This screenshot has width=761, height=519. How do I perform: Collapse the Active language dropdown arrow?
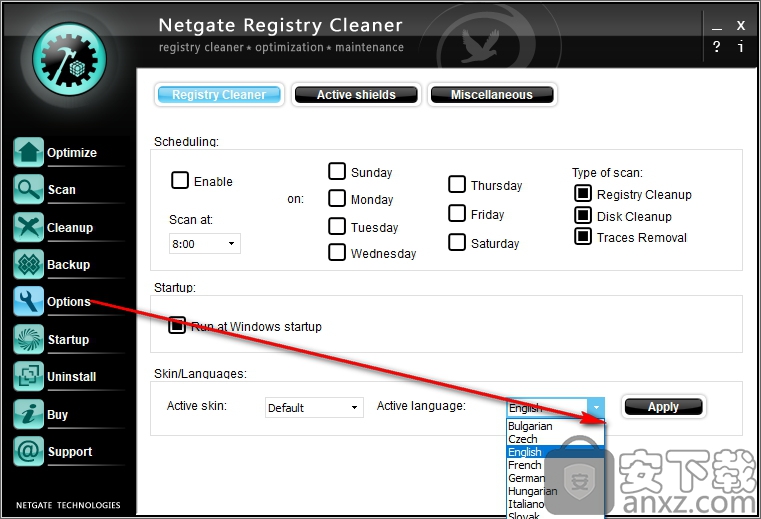[x=596, y=407]
